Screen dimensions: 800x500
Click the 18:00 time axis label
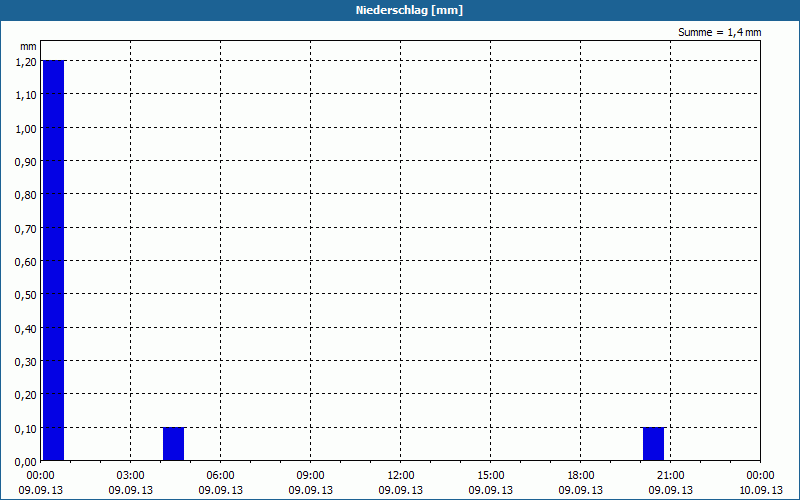[581, 476]
